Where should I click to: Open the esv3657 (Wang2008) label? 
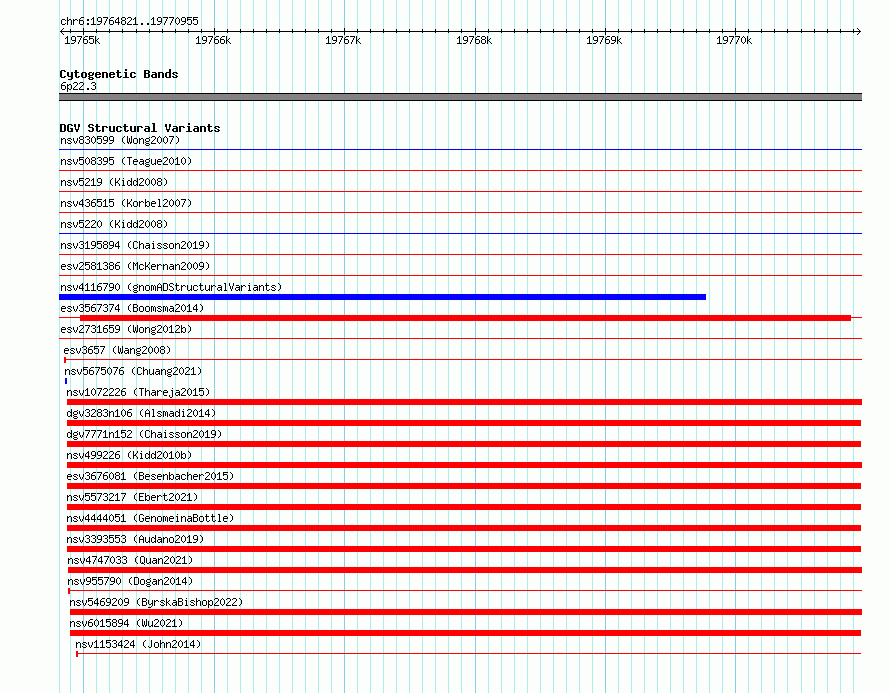point(117,350)
